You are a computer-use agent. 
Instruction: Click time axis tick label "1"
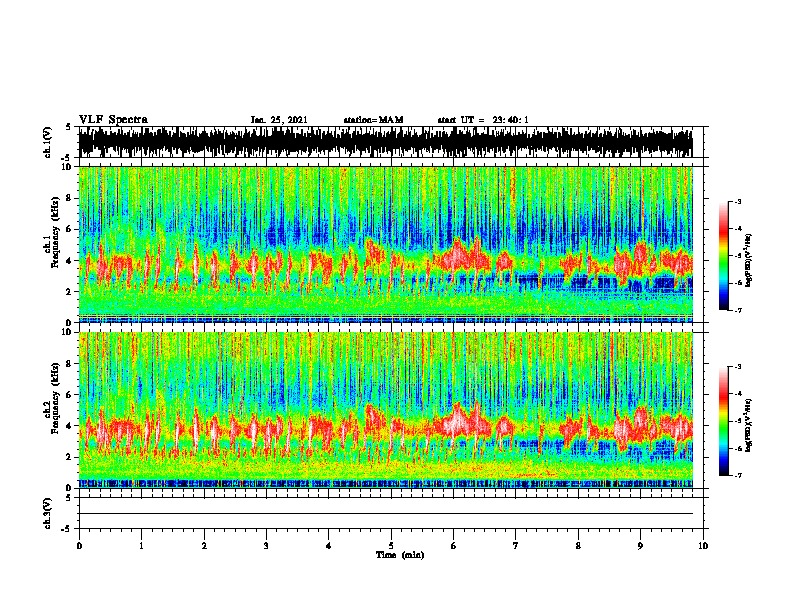[x=141, y=546]
